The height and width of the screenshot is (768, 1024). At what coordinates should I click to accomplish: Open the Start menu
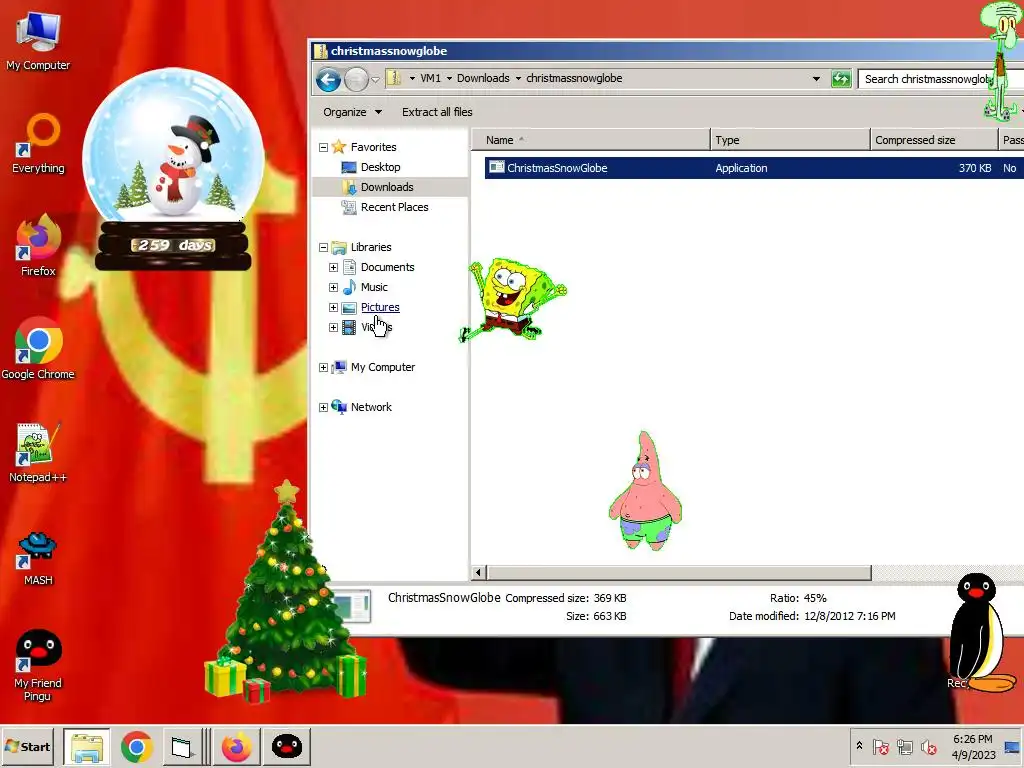click(27, 747)
